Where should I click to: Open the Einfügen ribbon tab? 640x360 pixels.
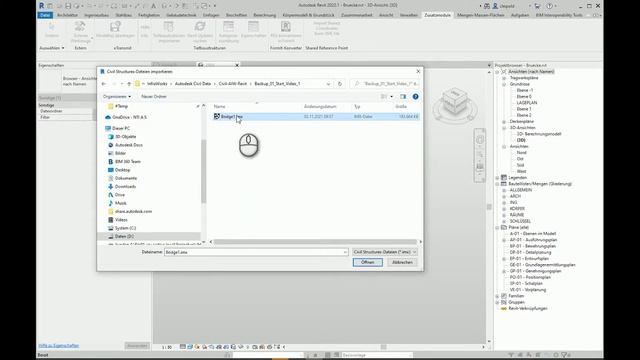click(211, 15)
